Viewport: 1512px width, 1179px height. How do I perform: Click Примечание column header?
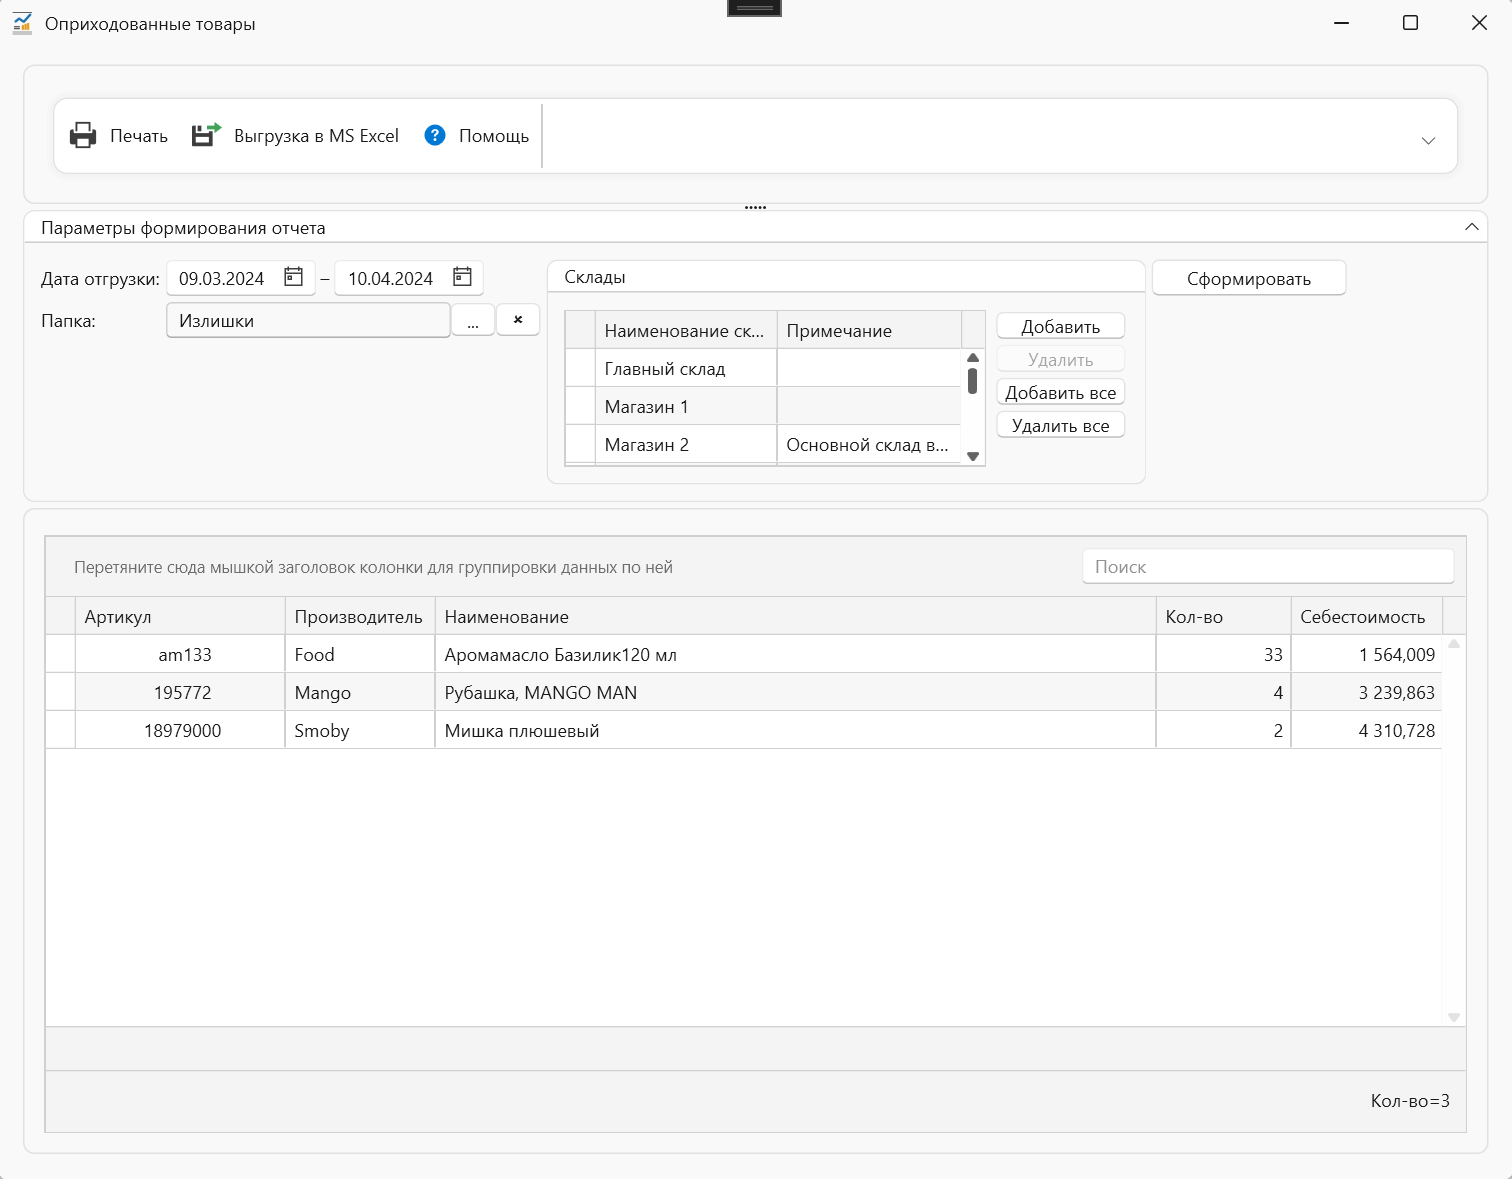coord(869,330)
